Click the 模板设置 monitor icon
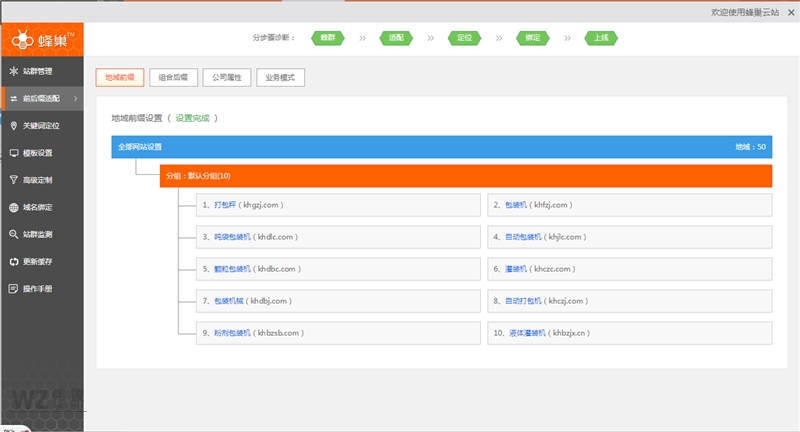800x432 pixels. 14,153
